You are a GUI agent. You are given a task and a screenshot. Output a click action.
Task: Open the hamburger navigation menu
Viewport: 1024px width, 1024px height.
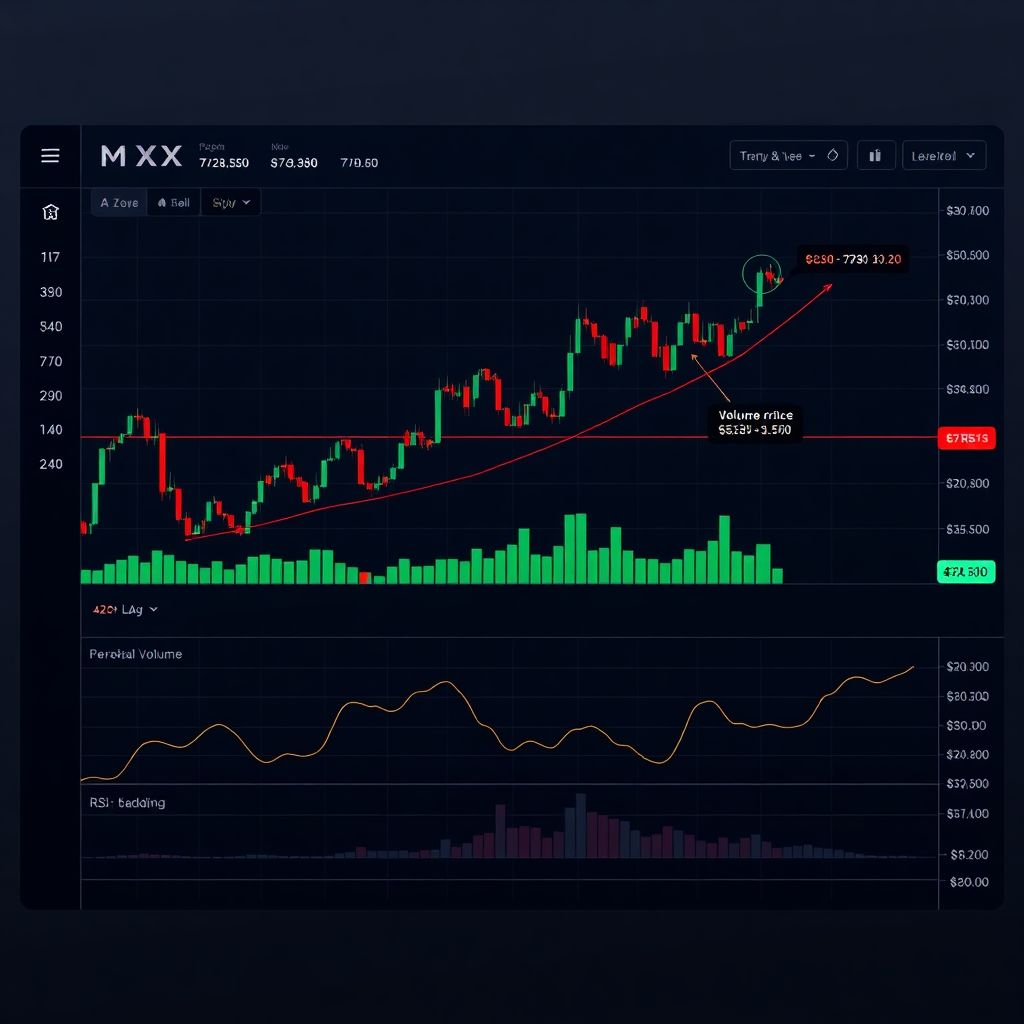(49, 156)
